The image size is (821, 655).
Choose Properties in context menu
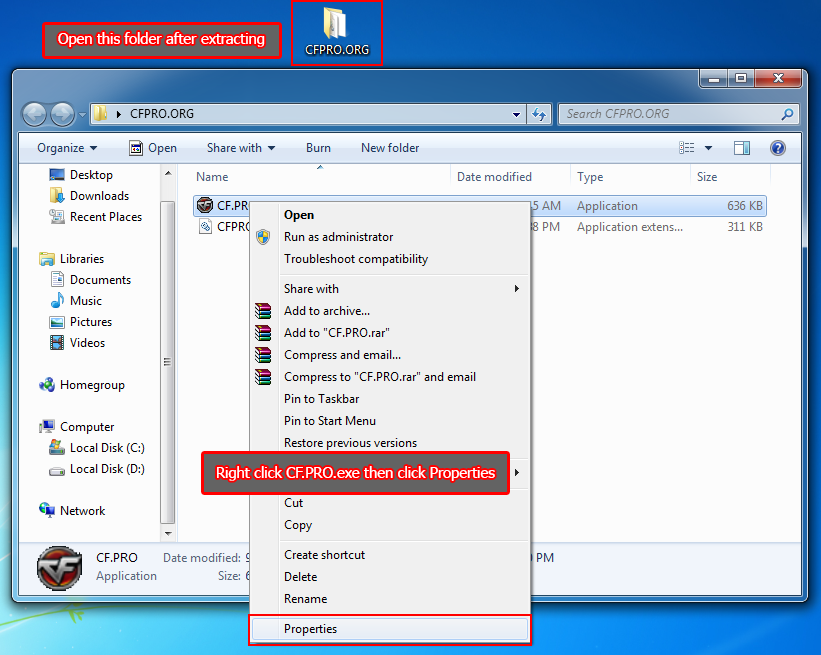tap(390, 629)
